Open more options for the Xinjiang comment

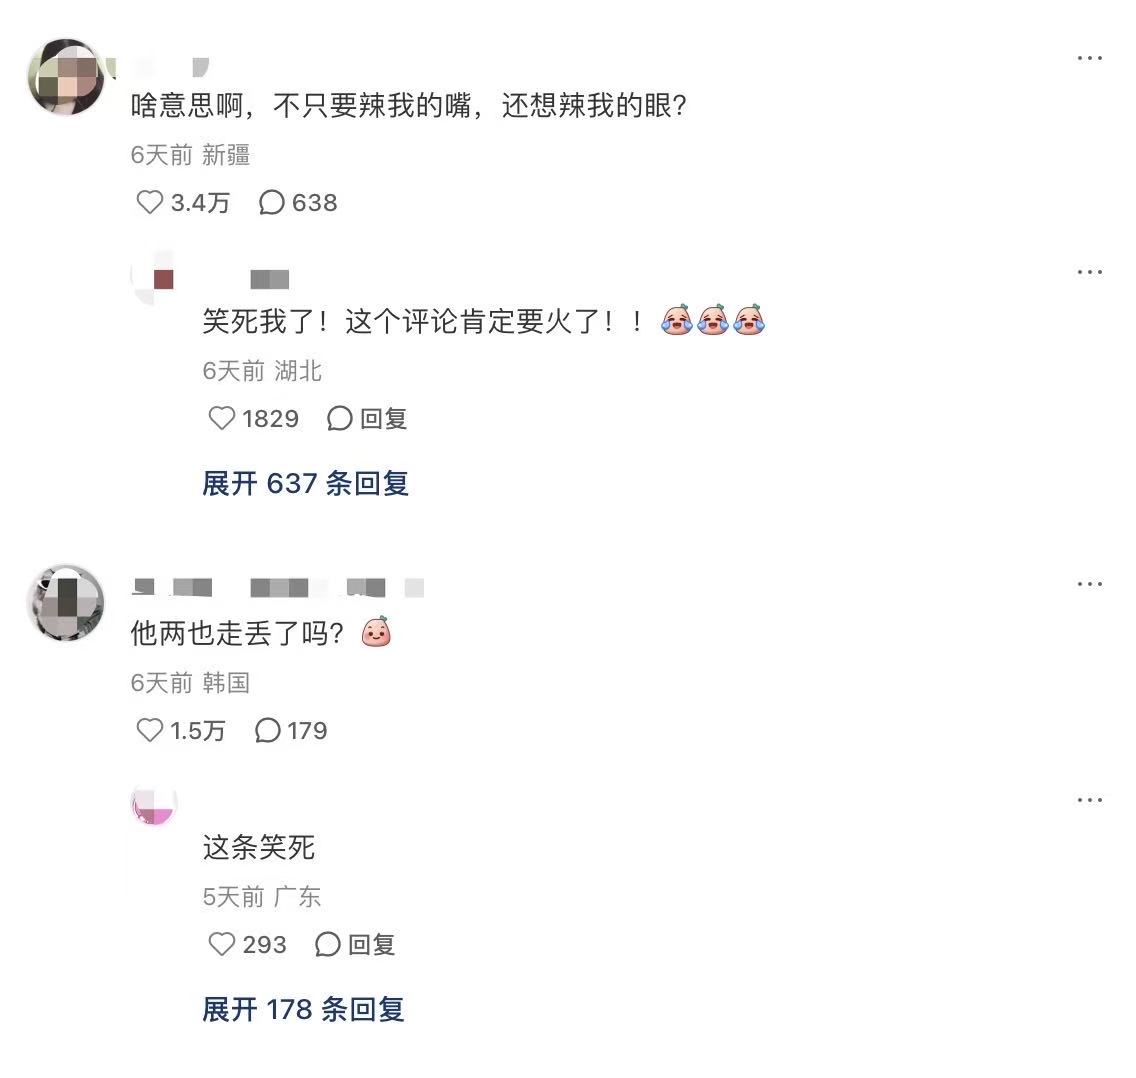tap(1089, 58)
